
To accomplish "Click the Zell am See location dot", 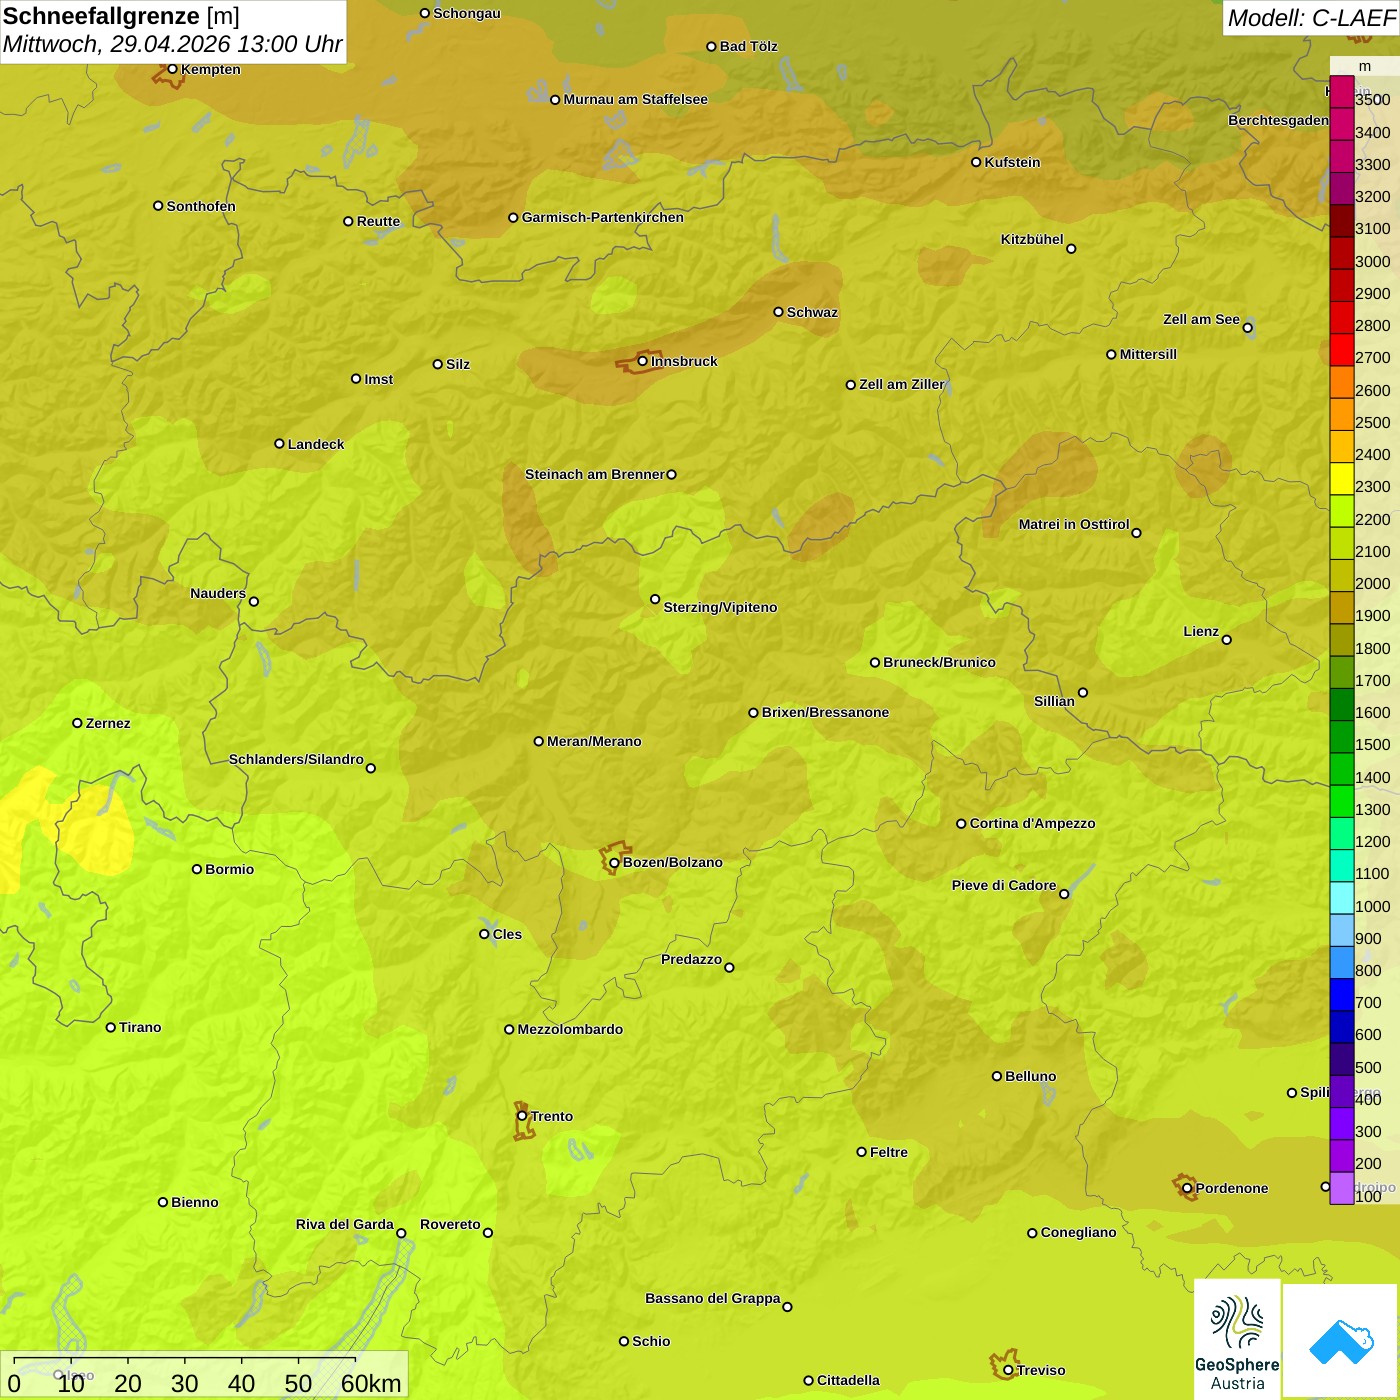I will pyautogui.click(x=1247, y=327).
